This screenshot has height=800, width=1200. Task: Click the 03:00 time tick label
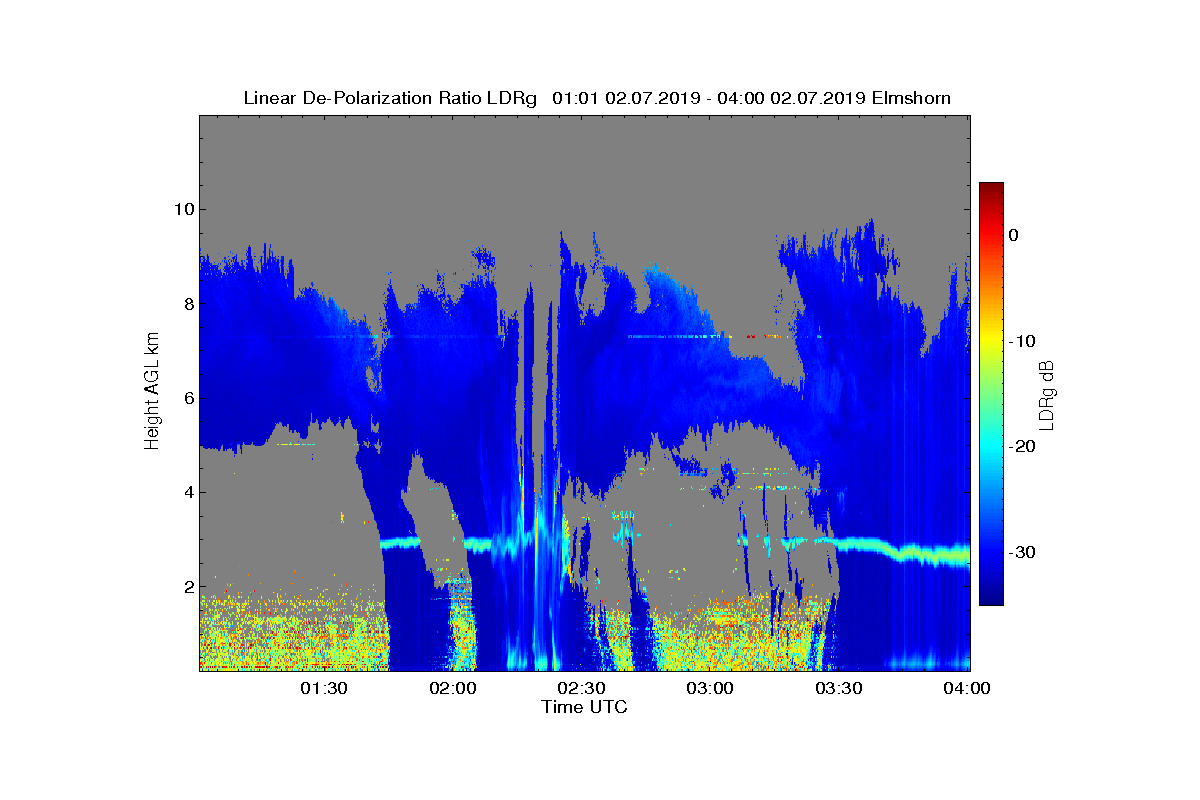pyautogui.click(x=711, y=689)
